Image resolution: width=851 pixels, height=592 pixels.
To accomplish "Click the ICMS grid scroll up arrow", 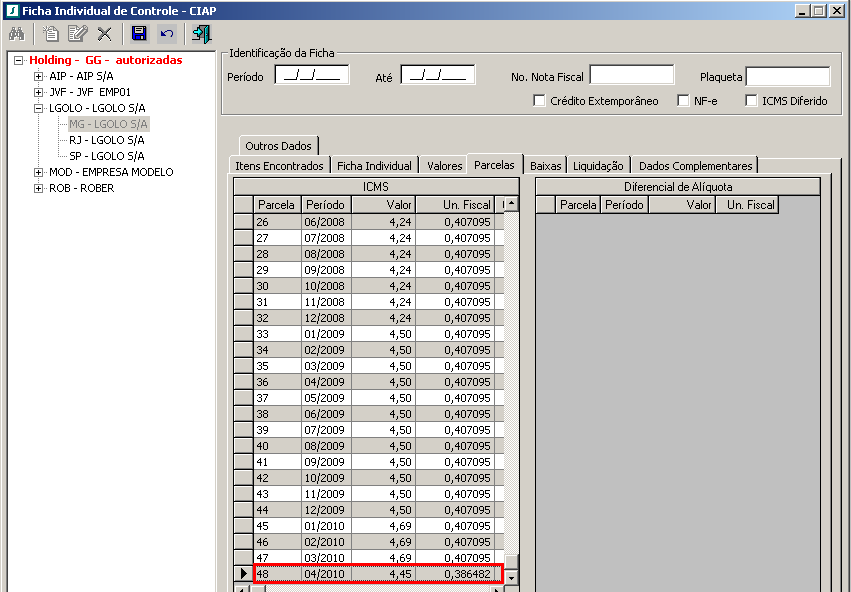I will pos(511,204).
